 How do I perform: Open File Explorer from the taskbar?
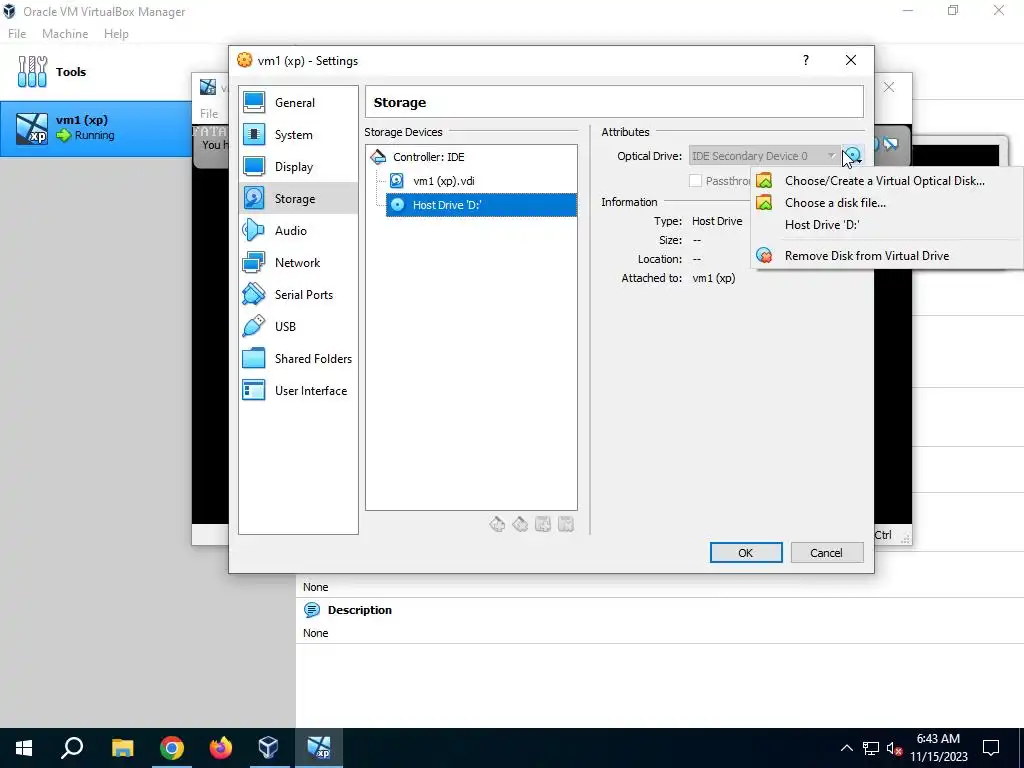122,748
